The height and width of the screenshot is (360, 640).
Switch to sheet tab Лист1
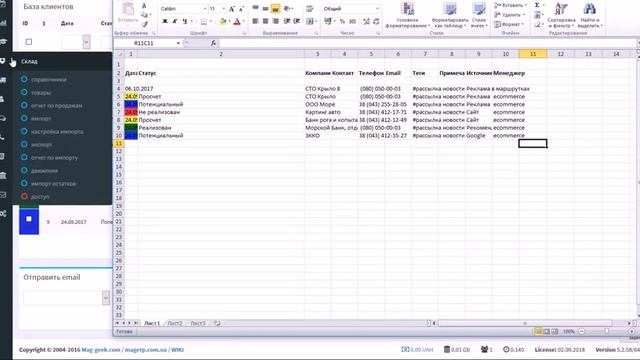(152, 323)
